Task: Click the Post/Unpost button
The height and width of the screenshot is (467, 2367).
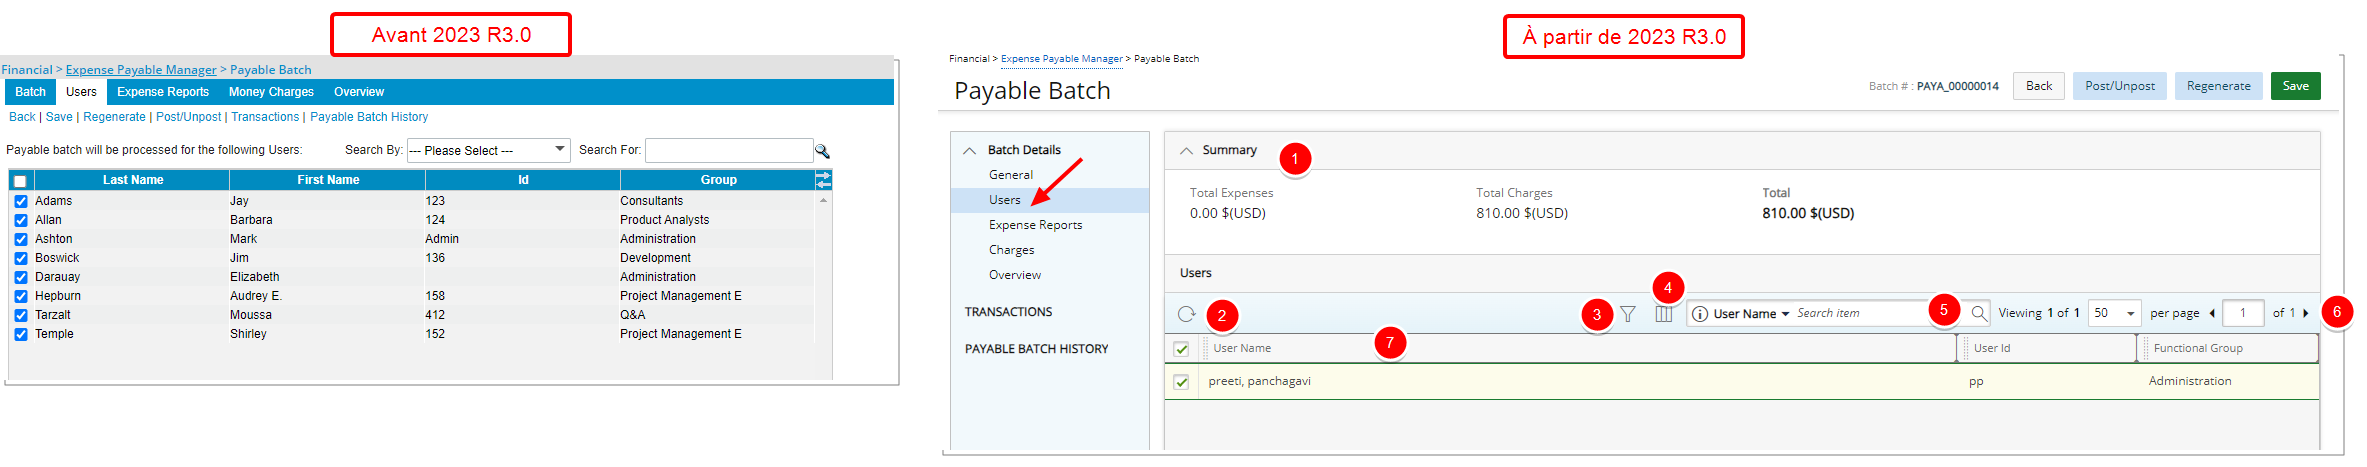Action: tap(2119, 86)
